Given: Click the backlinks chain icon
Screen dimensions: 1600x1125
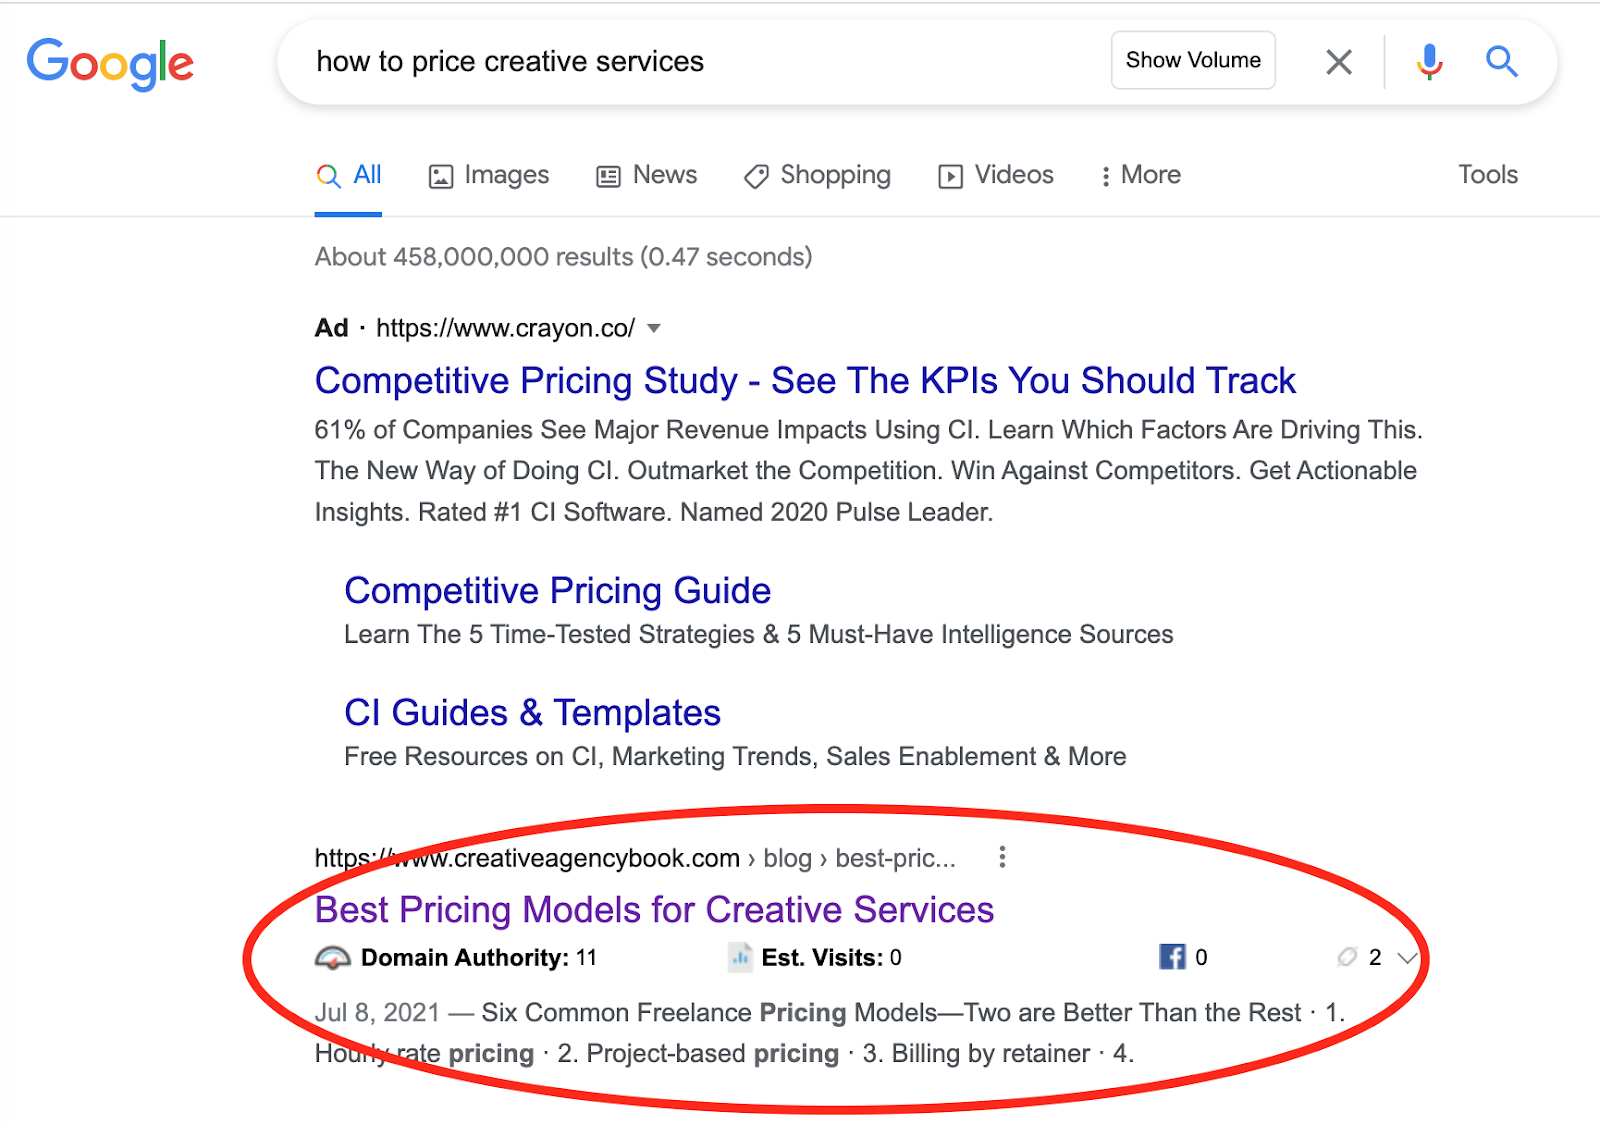Looking at the screenshot, I should tap(1347, 957).
